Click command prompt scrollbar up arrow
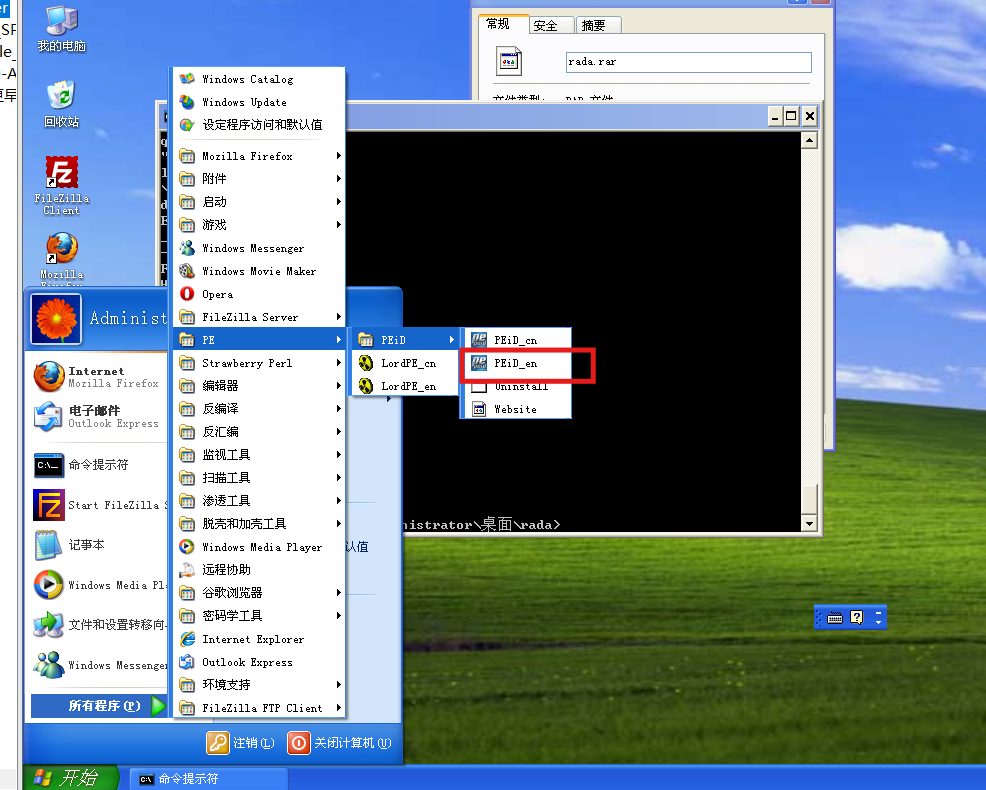The width and height of the screenshot is (986, 790). coord(809,140)
